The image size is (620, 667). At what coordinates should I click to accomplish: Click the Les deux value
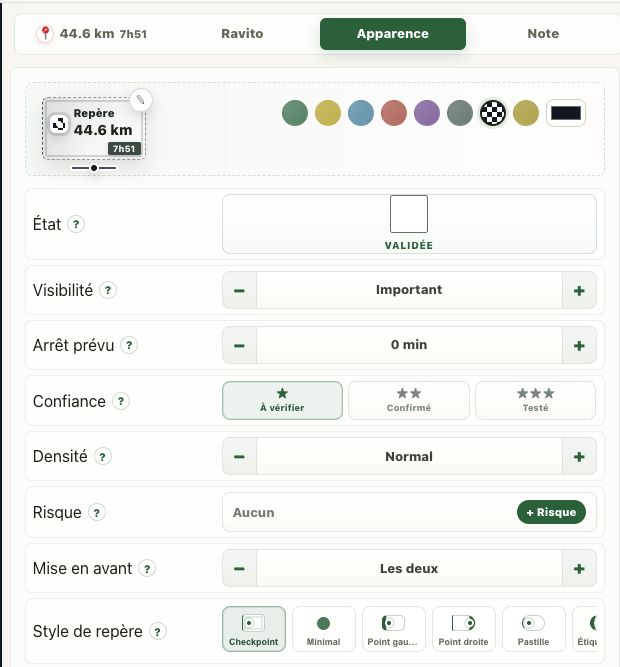click(409, 568)
